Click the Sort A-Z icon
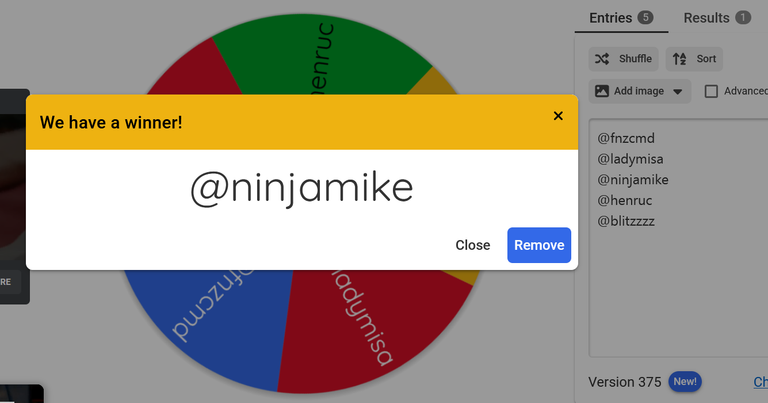The height and width of the screenshot is (403, 768). tap(679, 59)
